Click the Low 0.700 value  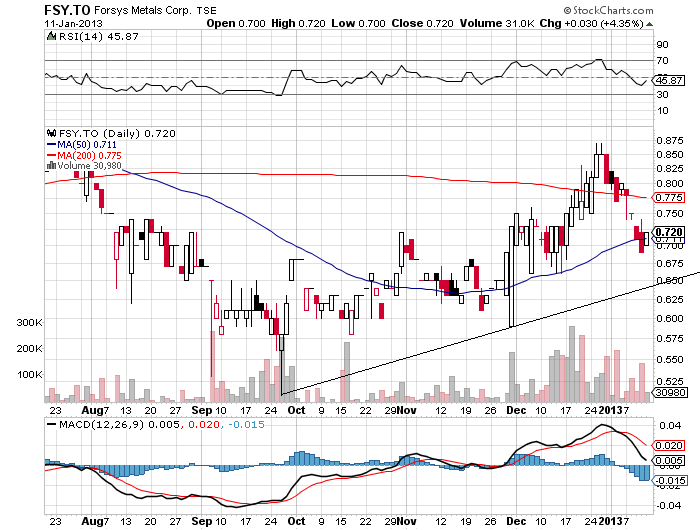358,23
